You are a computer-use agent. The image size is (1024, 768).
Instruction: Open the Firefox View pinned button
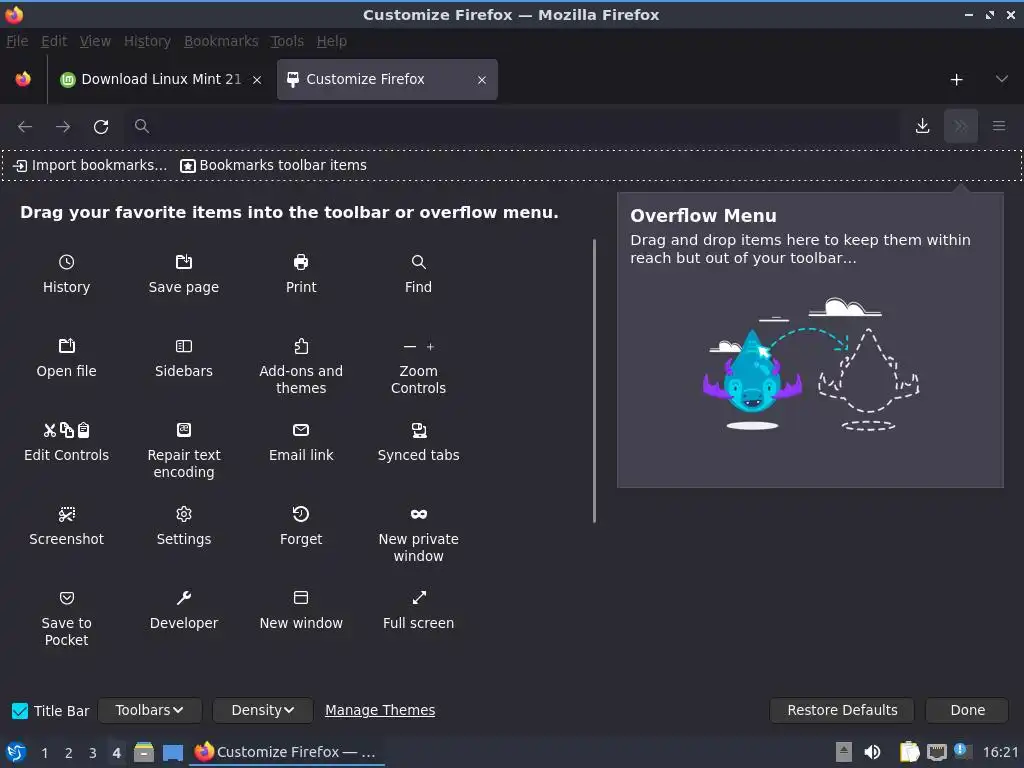pos(23,79)
